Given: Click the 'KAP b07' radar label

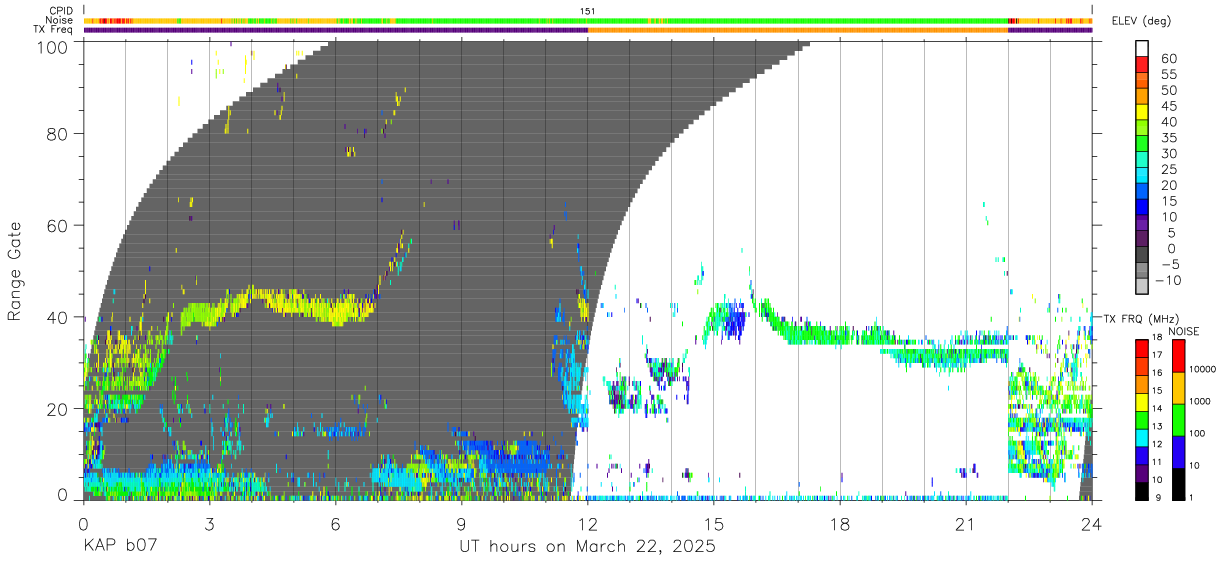Looking at the screenshot, I should click(x=120, y=547).
